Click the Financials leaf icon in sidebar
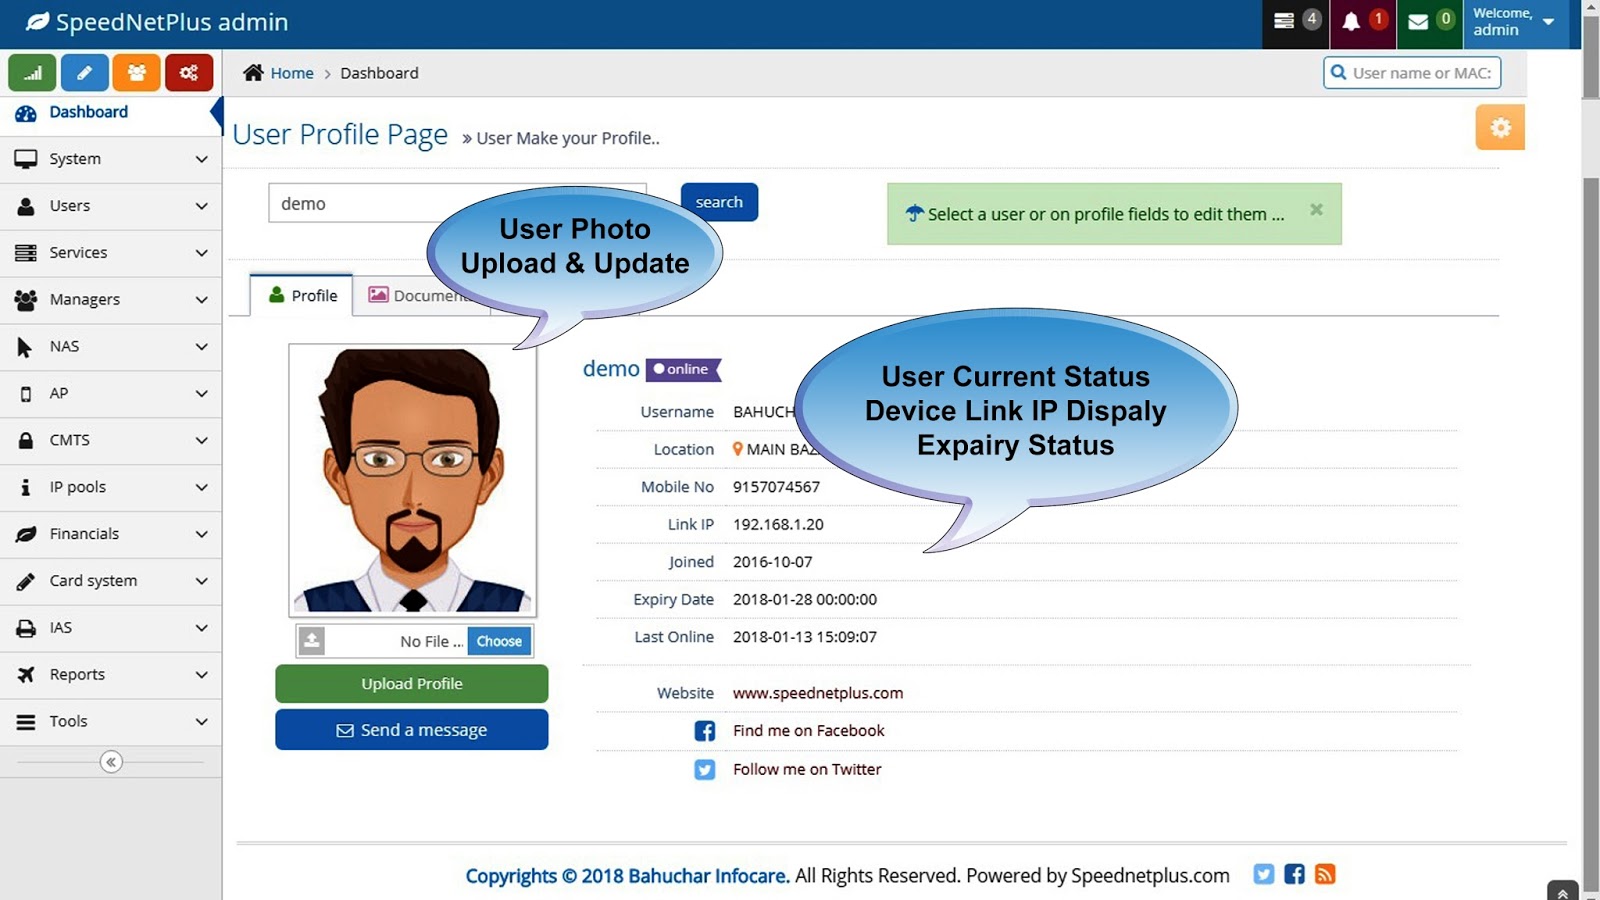This screenshot has width=1600, height=900. [26, 534]
